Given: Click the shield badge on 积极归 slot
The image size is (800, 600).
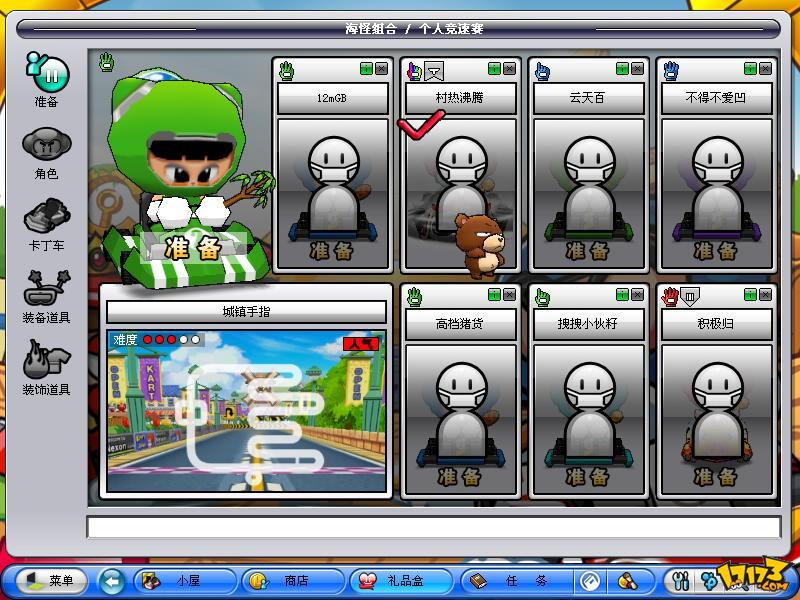Looking at the screenshot, I should 689,297.
